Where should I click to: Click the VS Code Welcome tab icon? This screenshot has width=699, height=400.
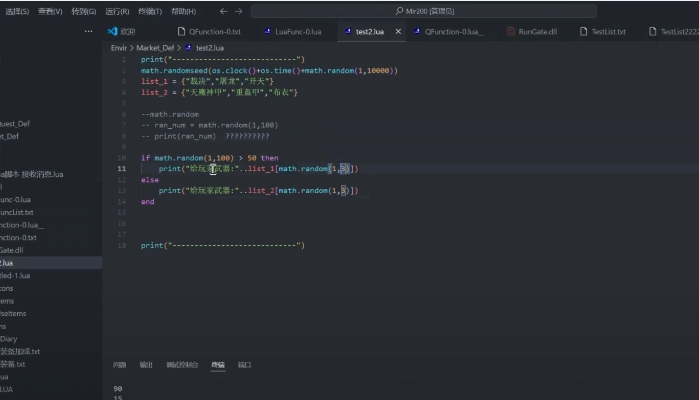pyautogui.click(x=112, y=31)
